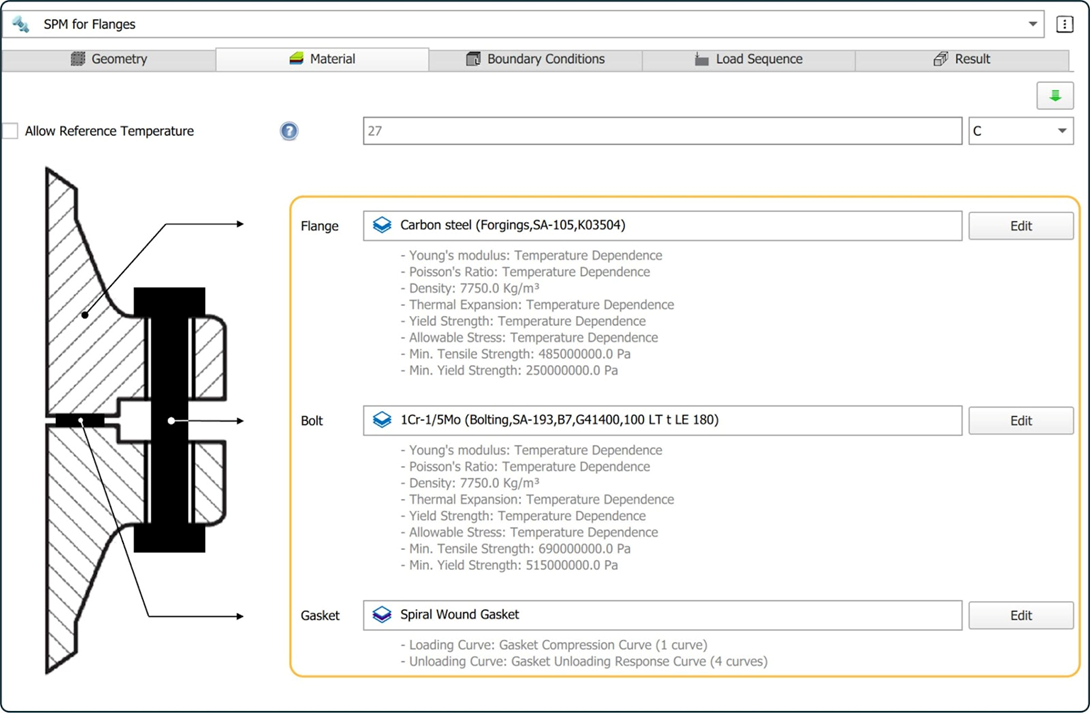Click the green download arrow button
Screen dimensions: 1090x713
1055,96
